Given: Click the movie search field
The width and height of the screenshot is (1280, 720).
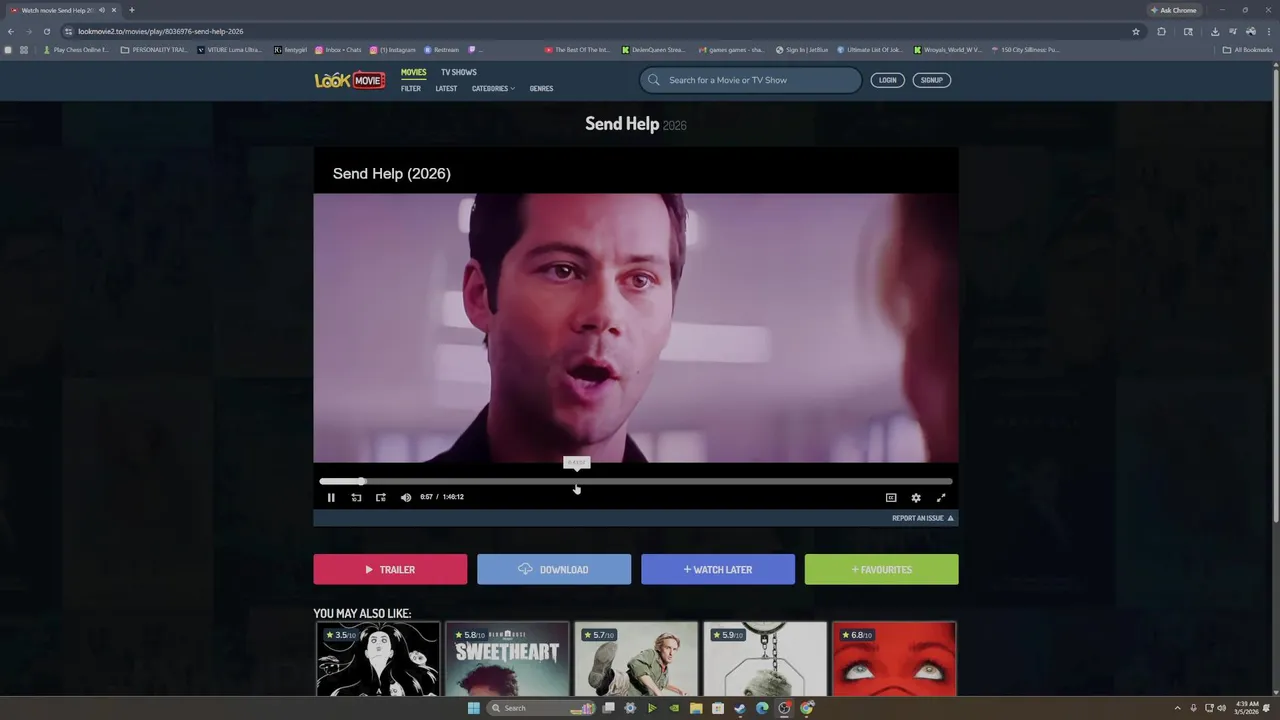Looking at the screenshot, I should tap(750, 80).
